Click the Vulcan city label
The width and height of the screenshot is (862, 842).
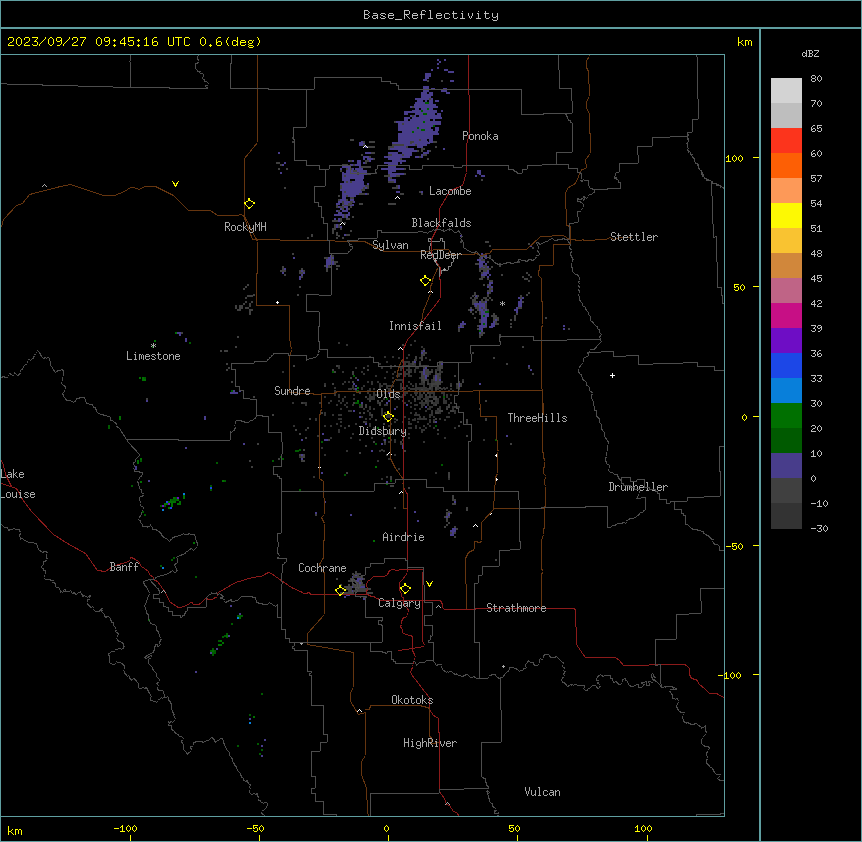point(542,792)
